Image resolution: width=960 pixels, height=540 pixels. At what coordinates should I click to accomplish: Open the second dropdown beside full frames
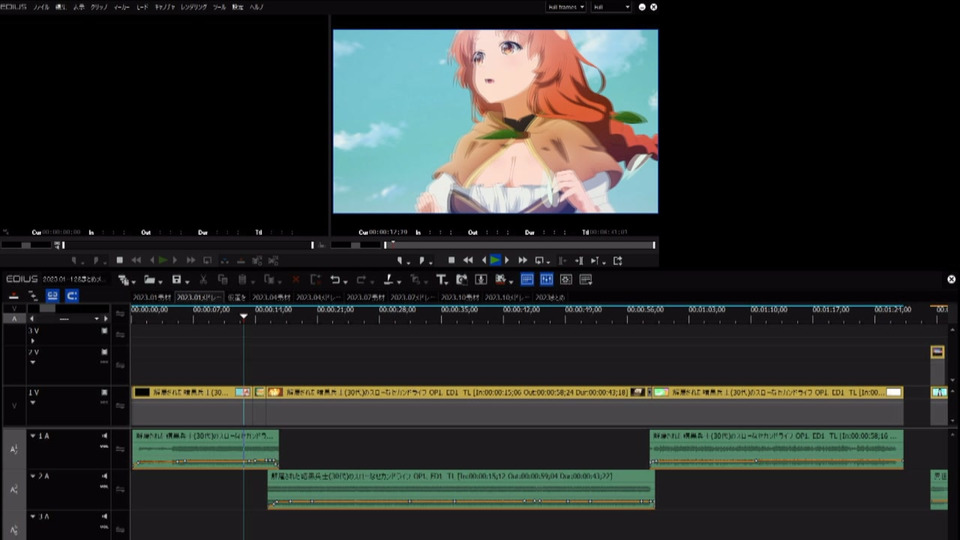(610, 7)
